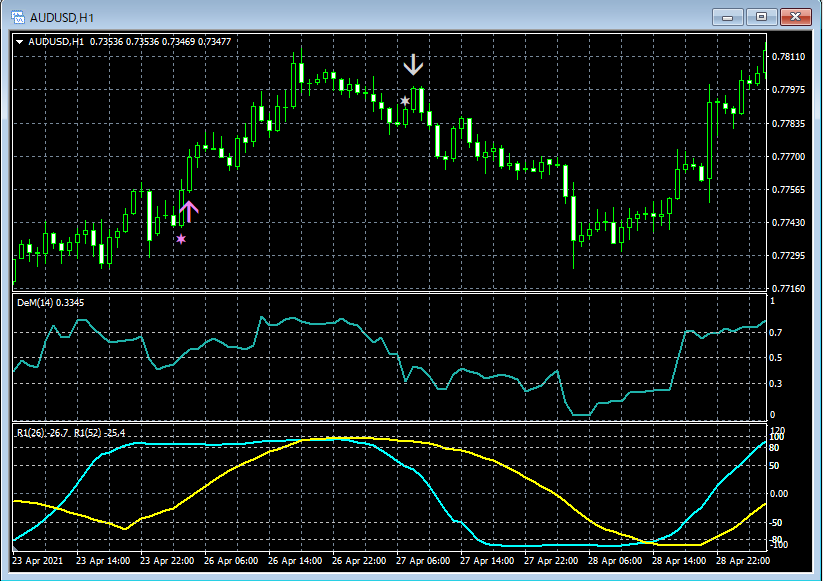
Task: Expand the AUDUSD,H1 chart triangle menu
Action: point(21,42)
